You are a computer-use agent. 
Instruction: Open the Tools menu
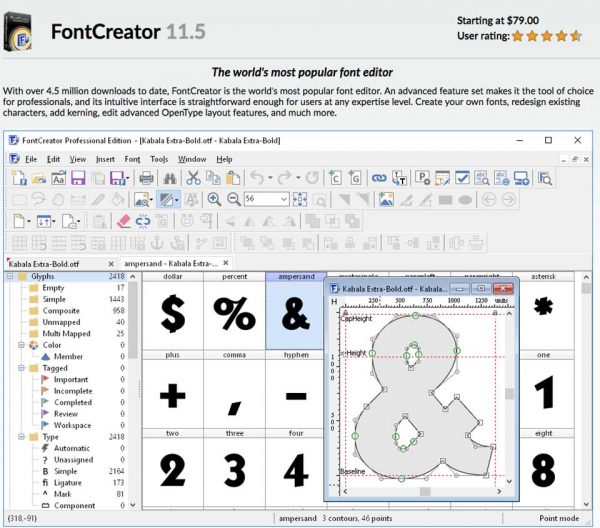tap(159, 159)
